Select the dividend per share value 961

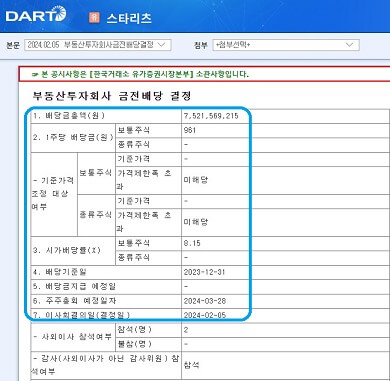coord(190,130)
